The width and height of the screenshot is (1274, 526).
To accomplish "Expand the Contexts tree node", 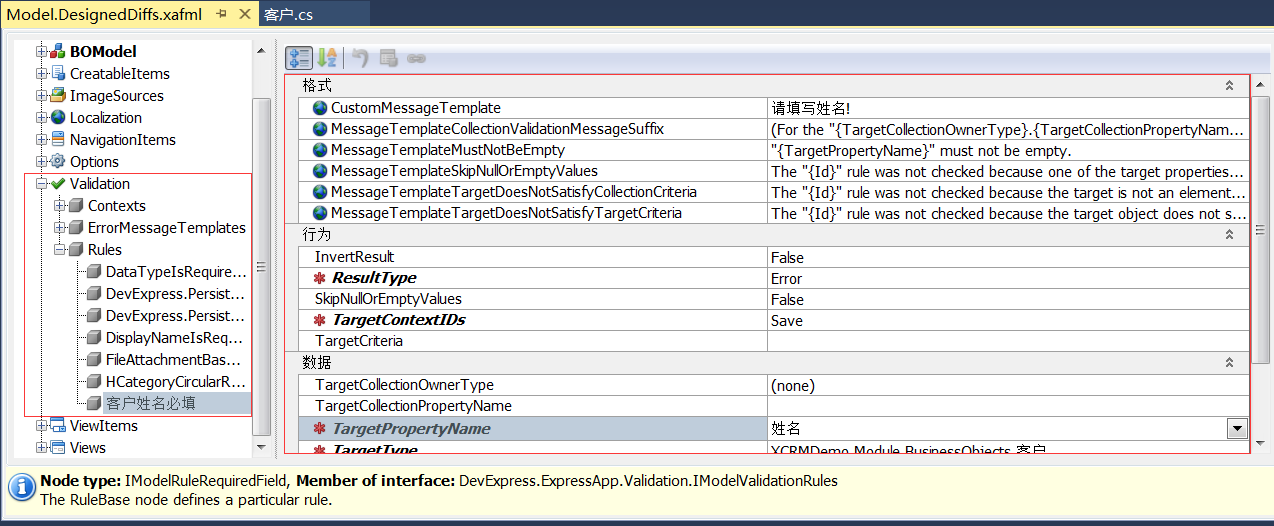I will [x=60, y=205].
